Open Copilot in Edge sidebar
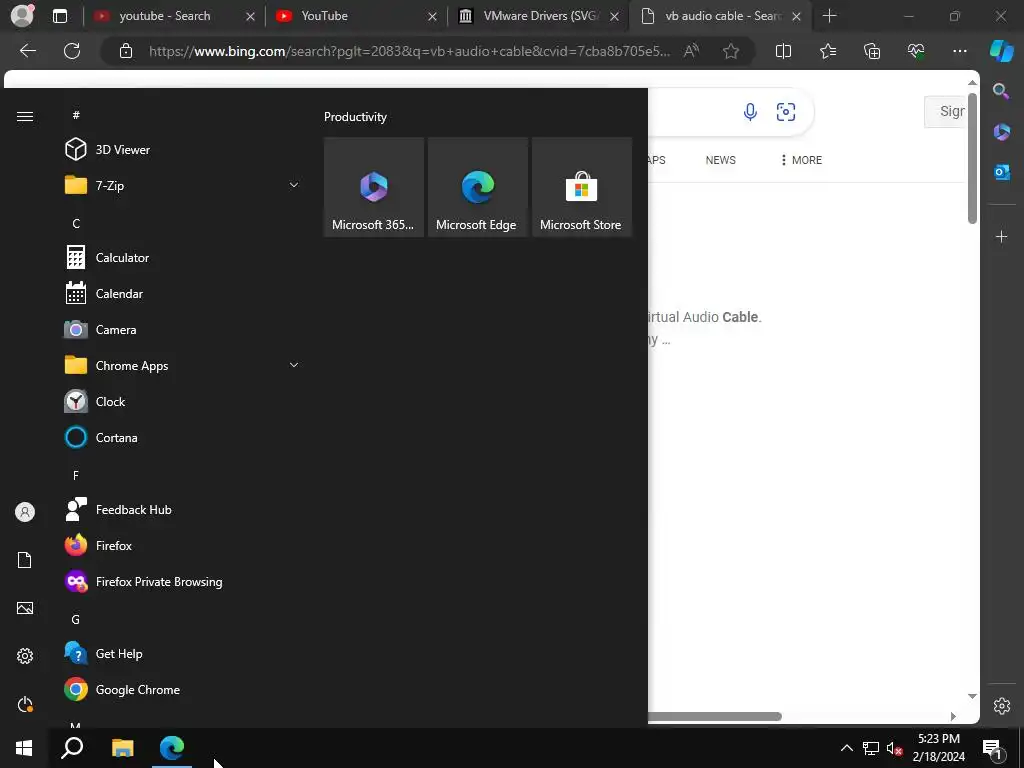 1001,51
